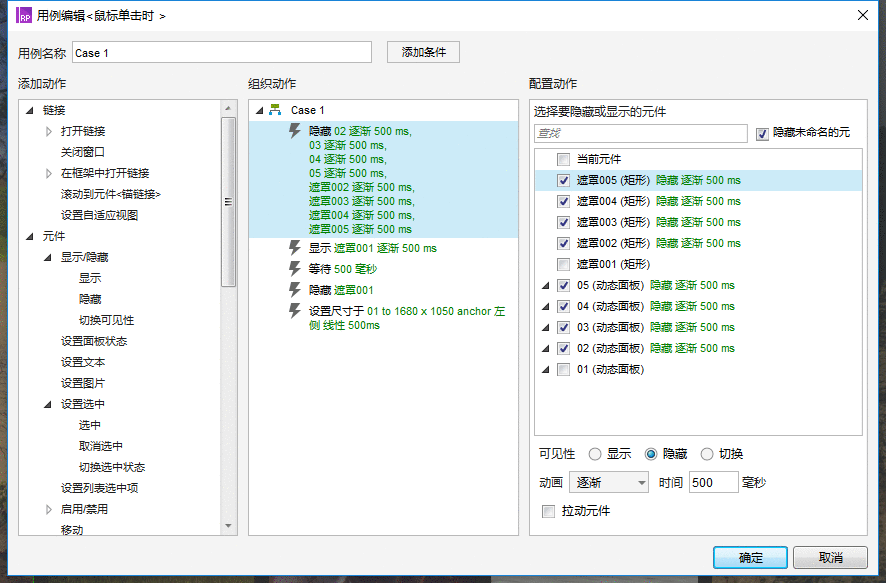Click the 用例名称 Case 1 input field
The width and height of the screenshot is (886, 583).
point(222,52)
